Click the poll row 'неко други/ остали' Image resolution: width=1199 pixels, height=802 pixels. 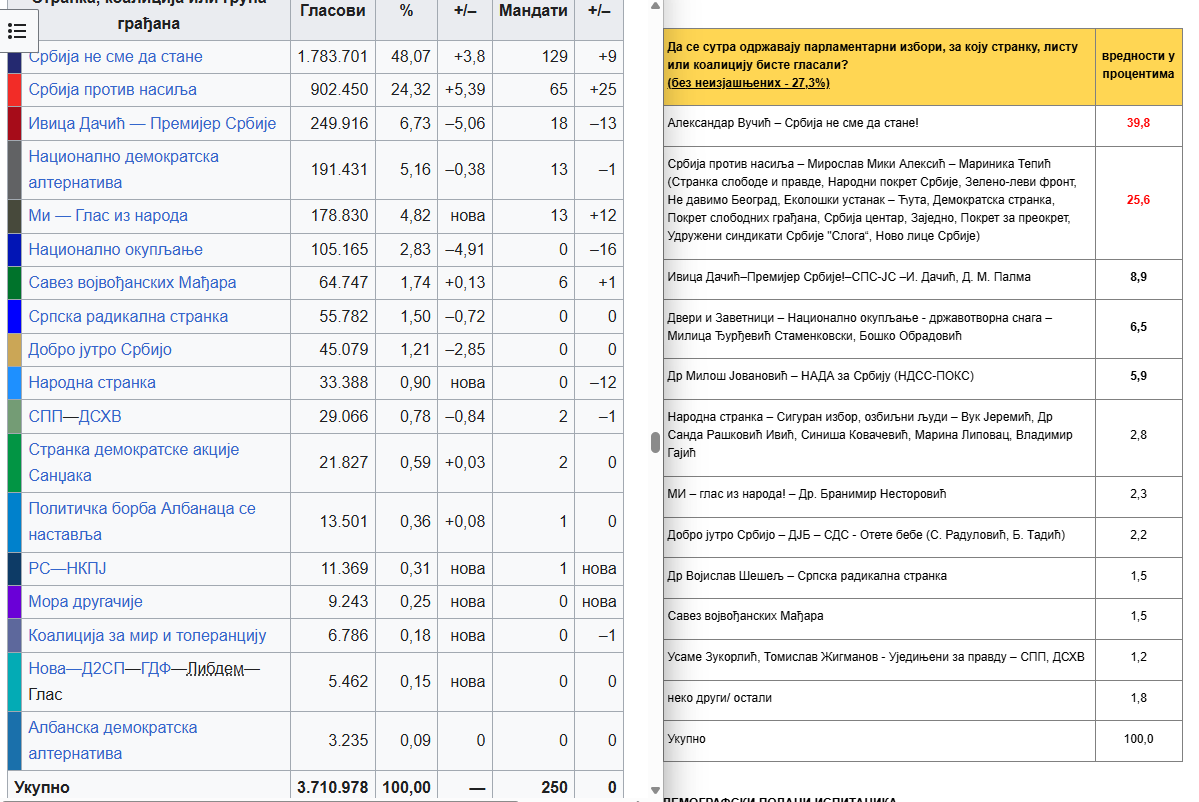pyautogui.click(x=879, y=698)
